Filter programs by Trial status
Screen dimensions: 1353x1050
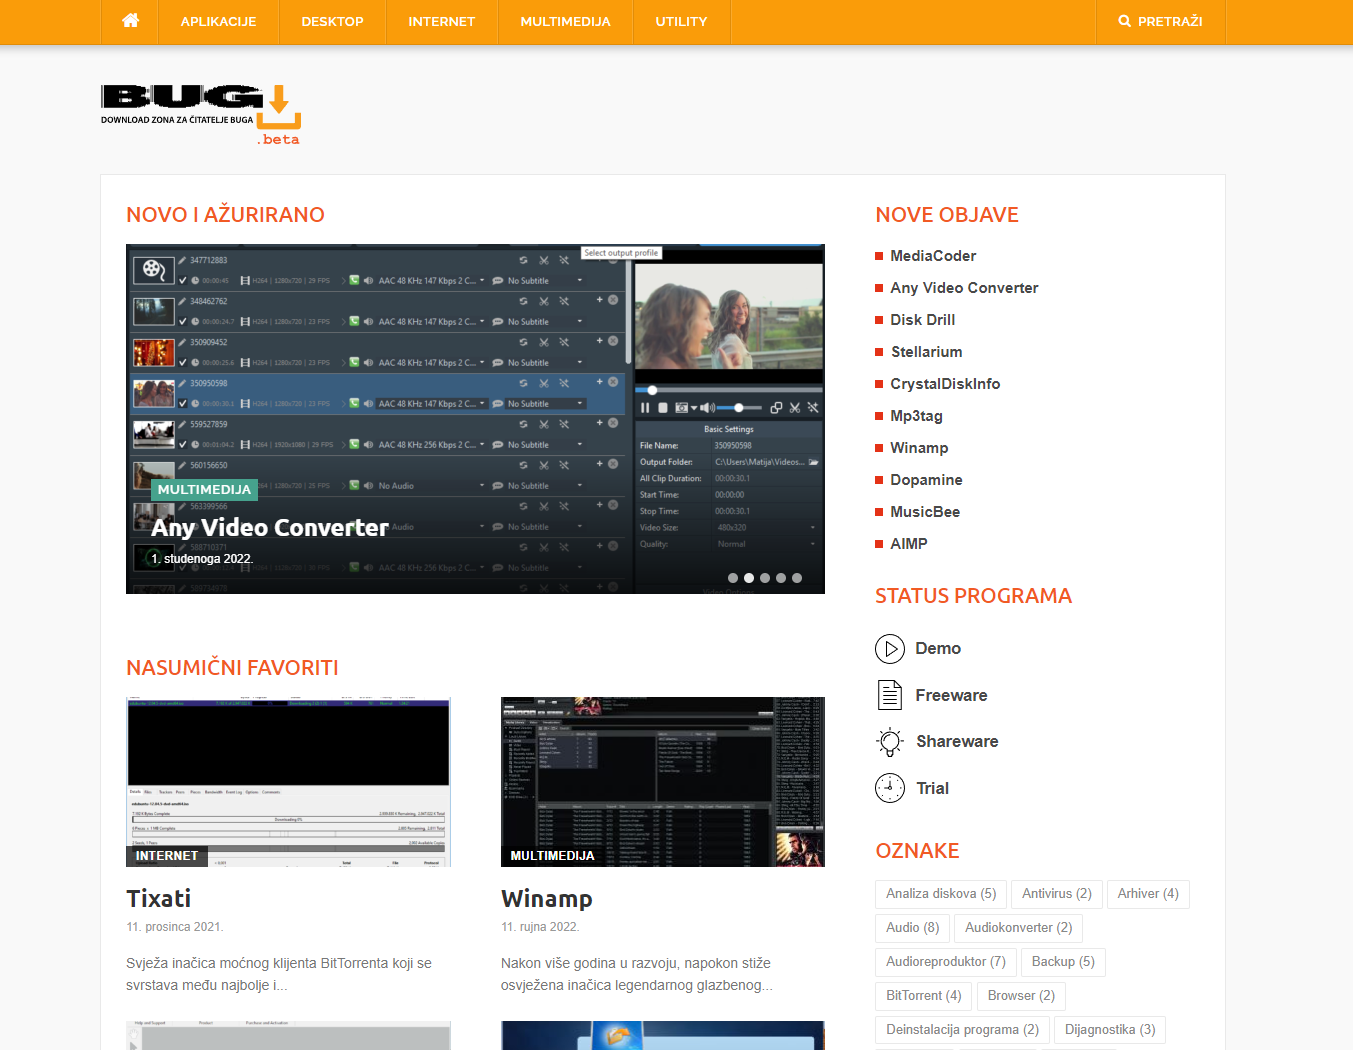pos(932,788)
